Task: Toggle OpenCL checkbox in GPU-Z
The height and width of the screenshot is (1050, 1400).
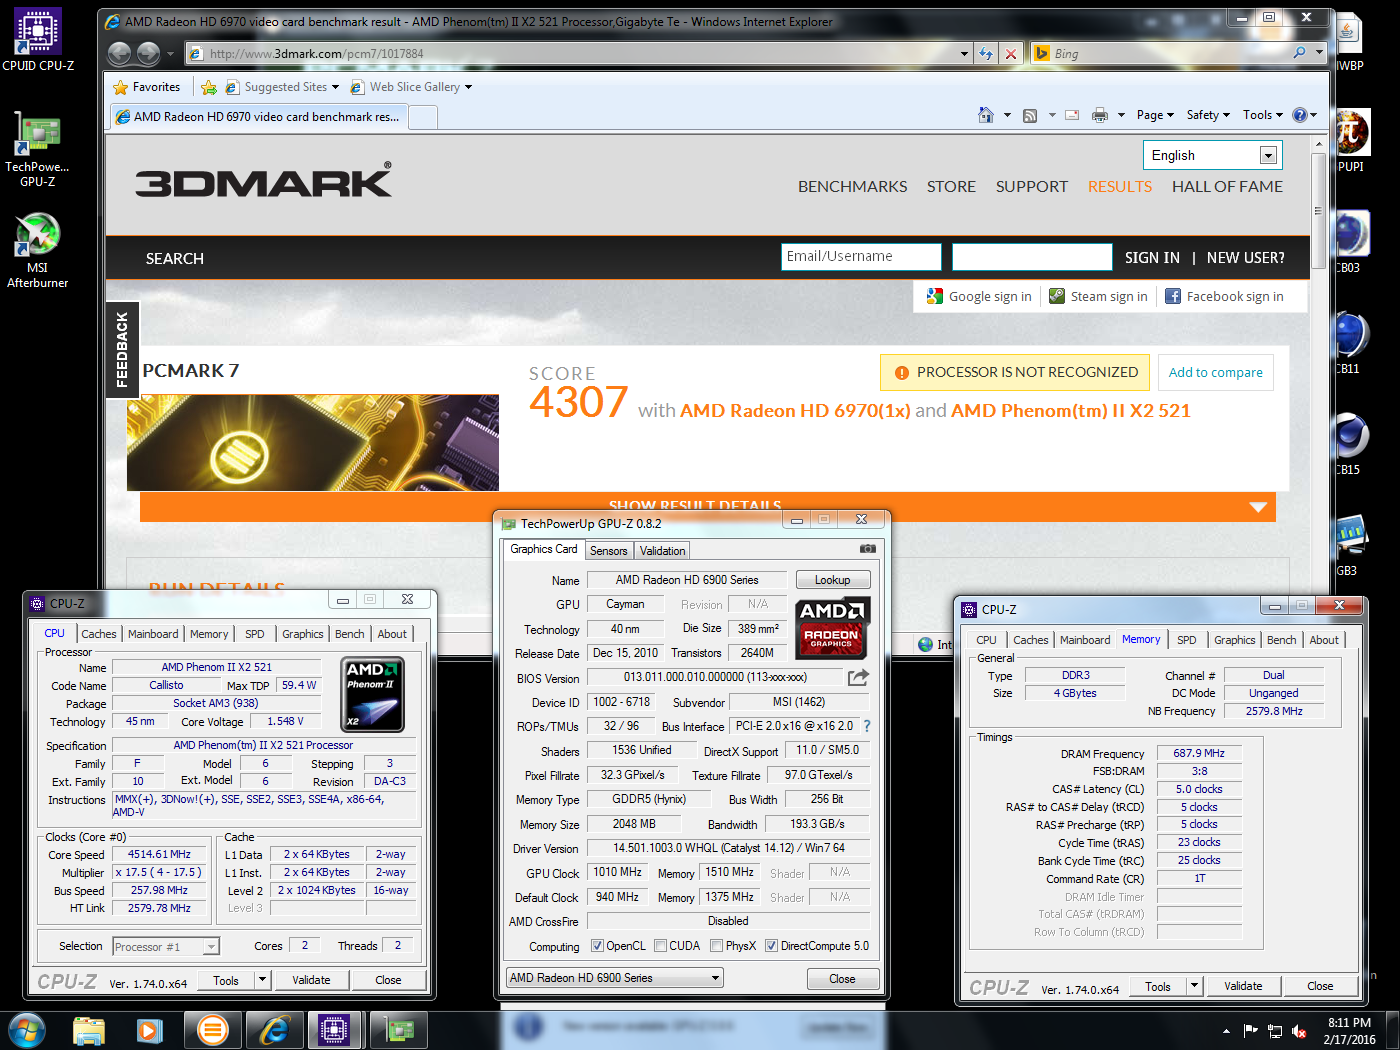Action: pyautogui.click(x=597, y=946)
